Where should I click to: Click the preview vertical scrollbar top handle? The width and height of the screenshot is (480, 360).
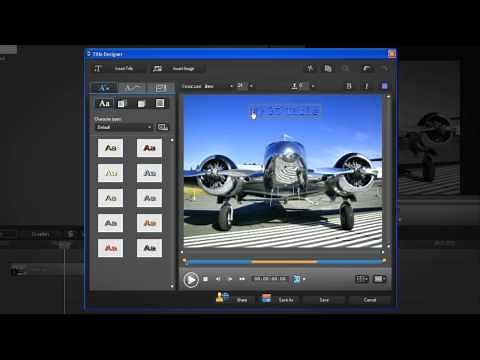[x=388, y=97]
